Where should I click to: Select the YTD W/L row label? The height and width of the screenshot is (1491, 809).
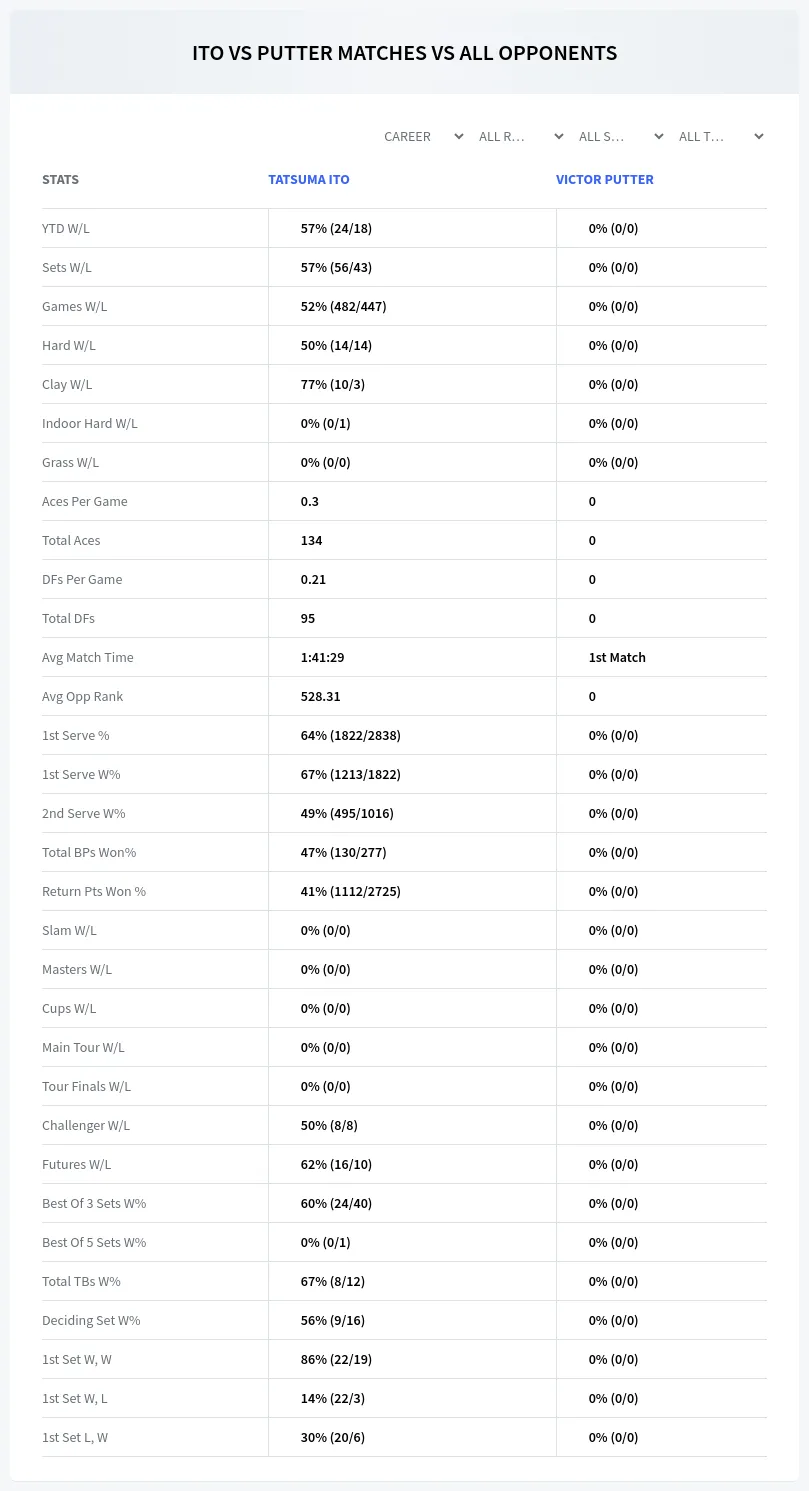point(66,228)
